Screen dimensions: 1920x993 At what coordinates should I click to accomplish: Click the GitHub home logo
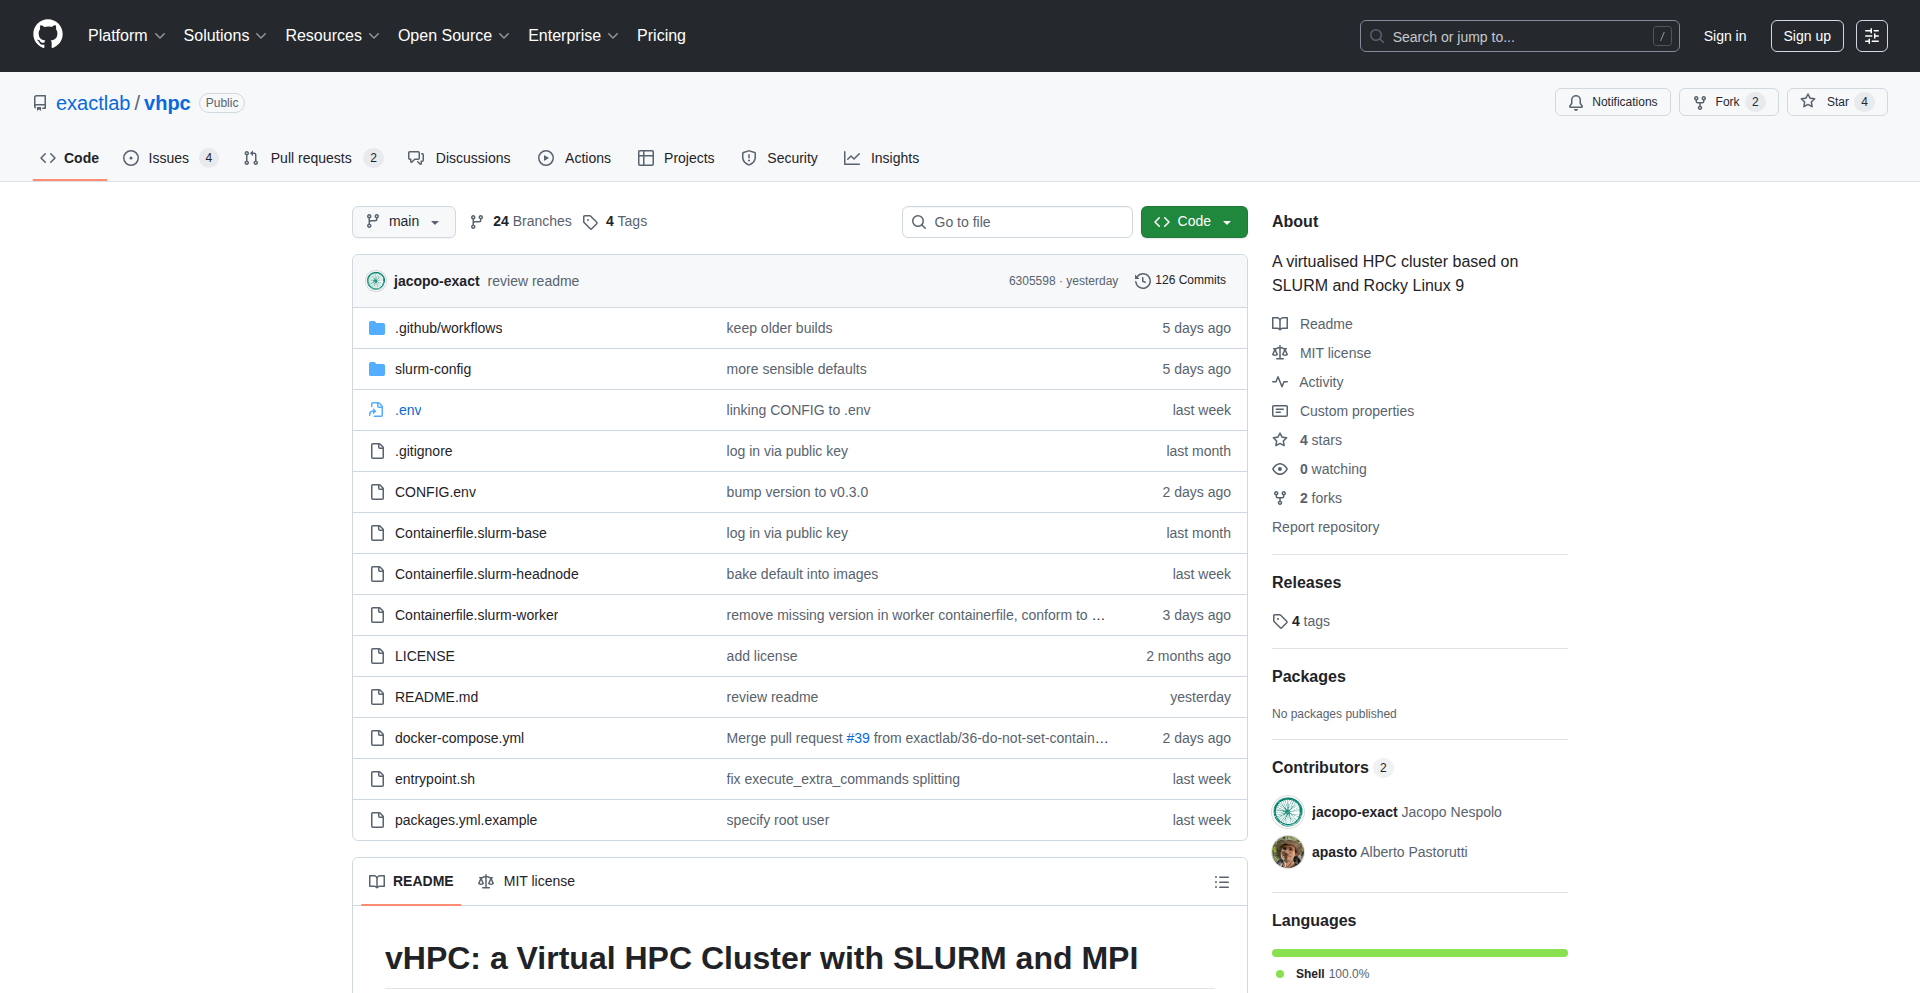[46, 35]
